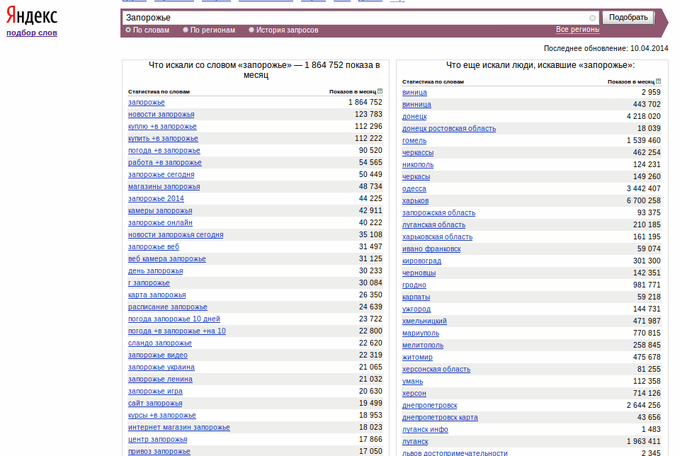
Task: Open the харьков link
Action: (415, 201)
